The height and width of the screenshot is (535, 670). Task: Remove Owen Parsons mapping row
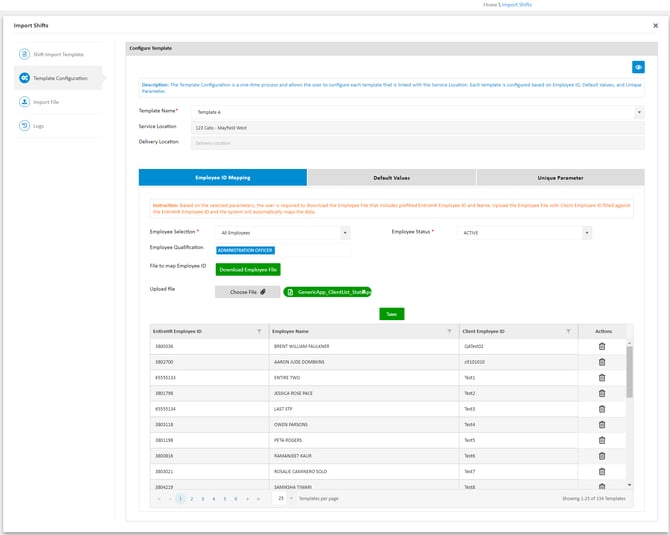pyautogui.click(x=602, y=424)
